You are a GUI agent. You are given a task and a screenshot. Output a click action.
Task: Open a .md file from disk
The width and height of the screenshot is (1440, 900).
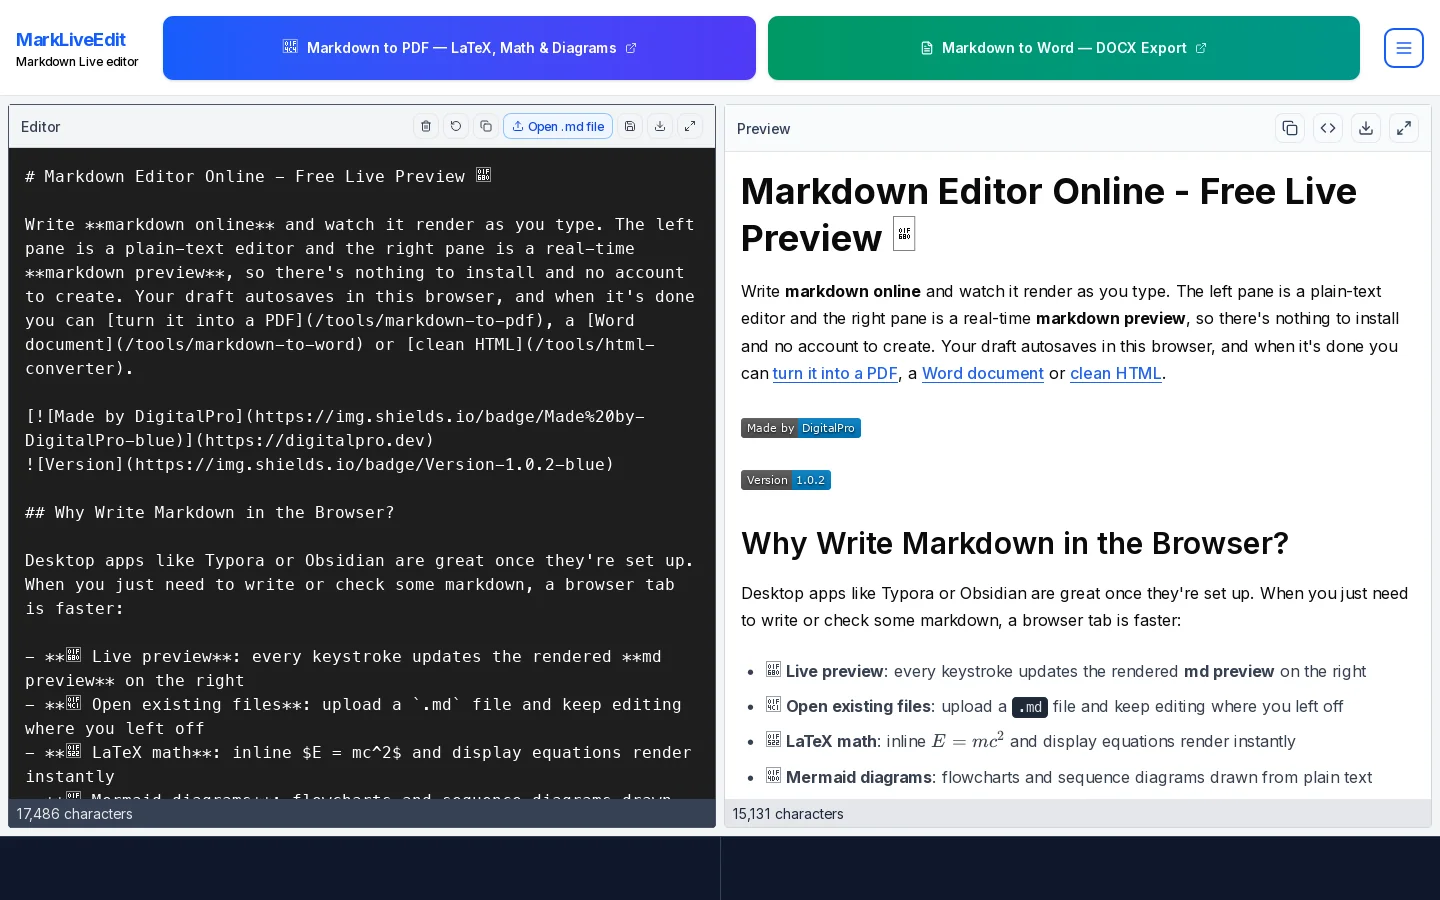tap(558, 126)
